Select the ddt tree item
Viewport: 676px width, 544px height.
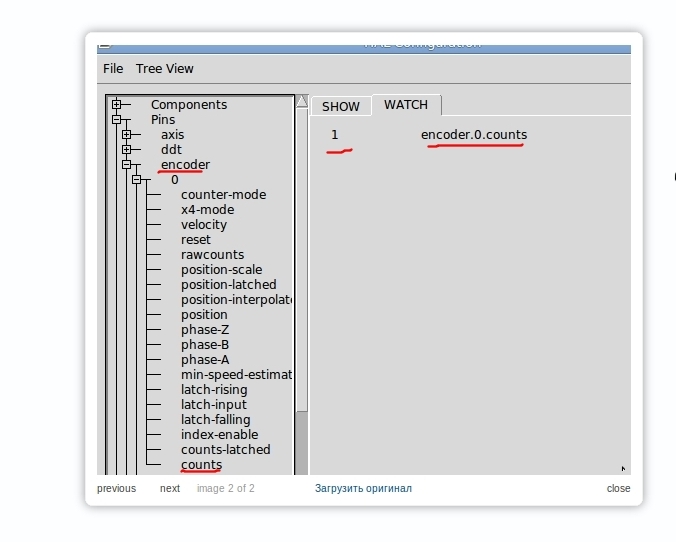(171, 150)
